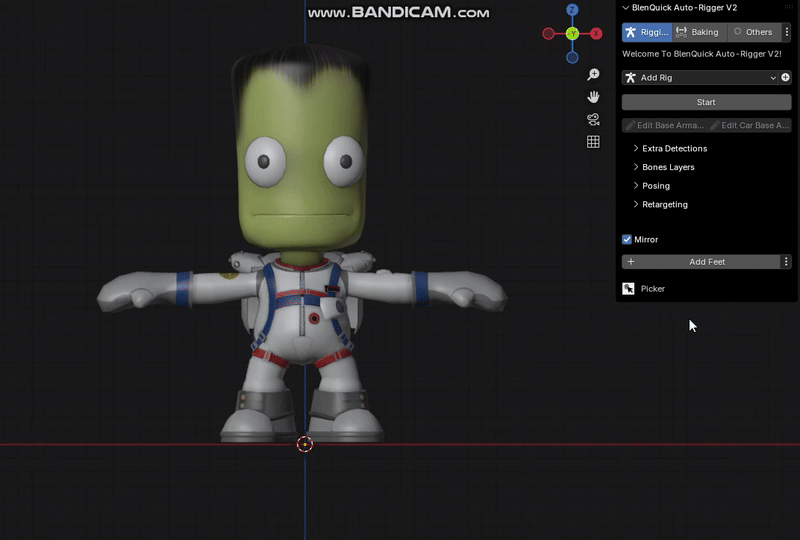Expand the Bones Layers section
800x540 pixels.
tap(663, 167)
